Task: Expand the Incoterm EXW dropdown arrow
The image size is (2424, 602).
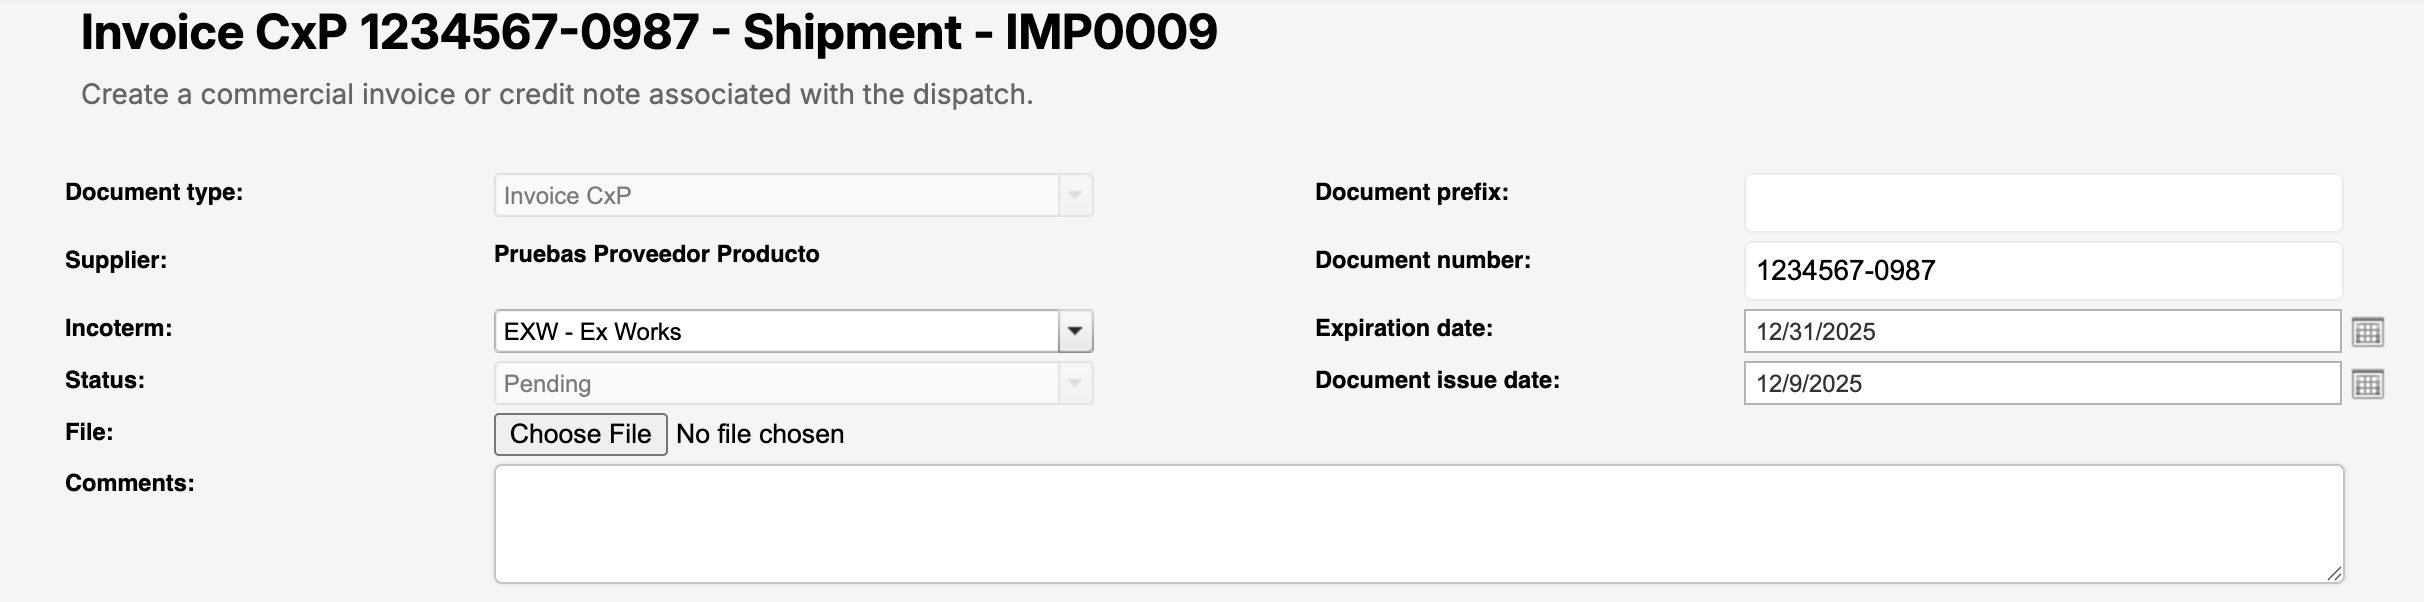Action: coord(1075,331)
